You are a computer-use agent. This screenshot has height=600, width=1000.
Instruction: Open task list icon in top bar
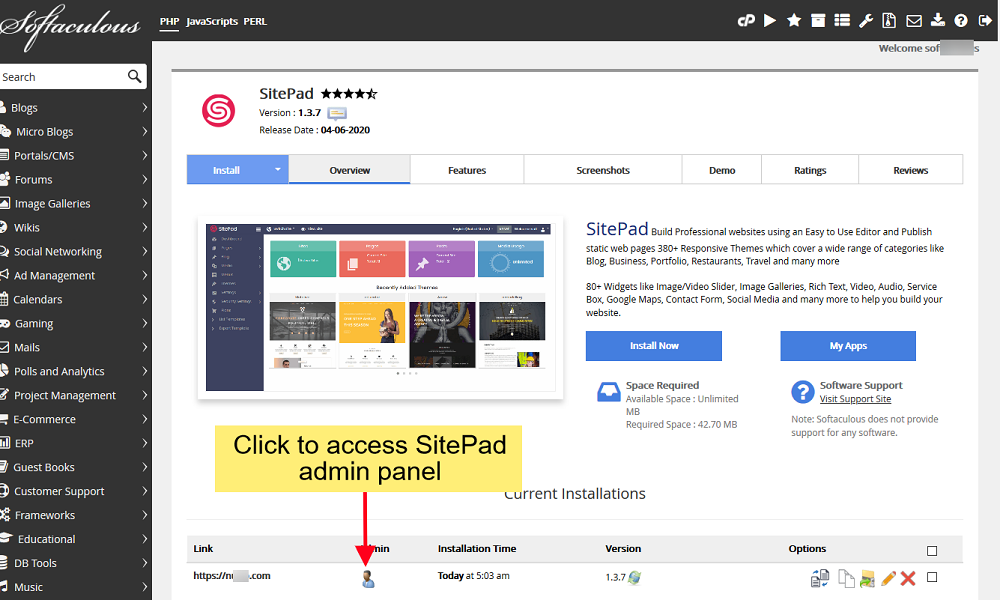[x=842, y=21]
